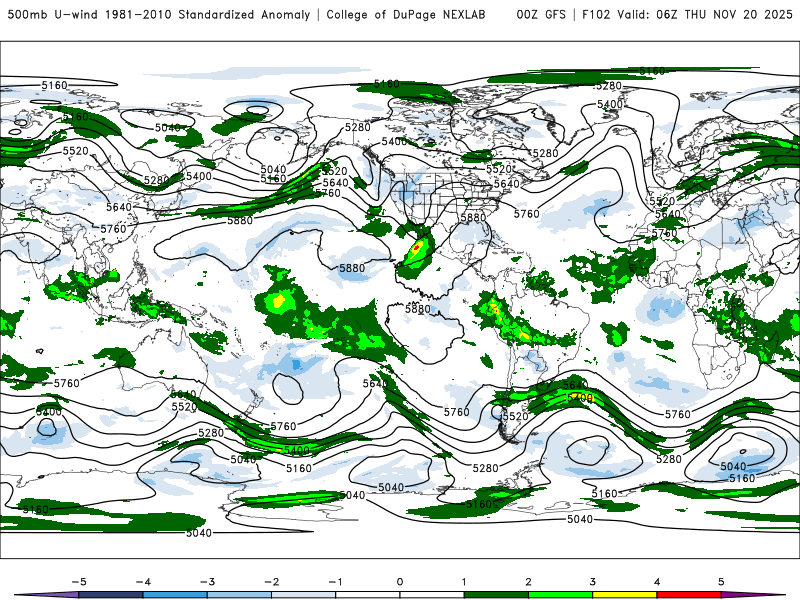The width and height of the screenshot is (800, 600).
Task: Click the '3' color bar label
Action: pos(592,582)
